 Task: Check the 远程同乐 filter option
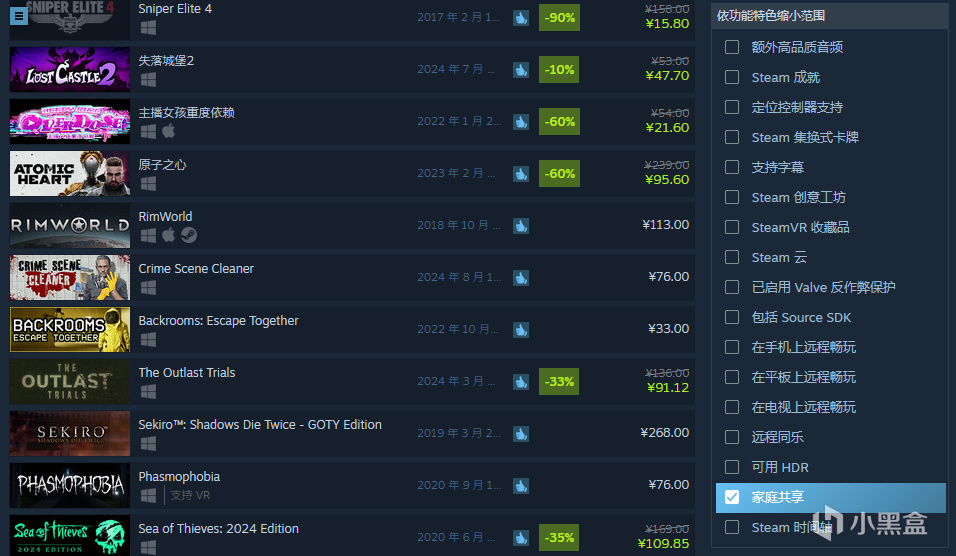[x=732, y=437]
